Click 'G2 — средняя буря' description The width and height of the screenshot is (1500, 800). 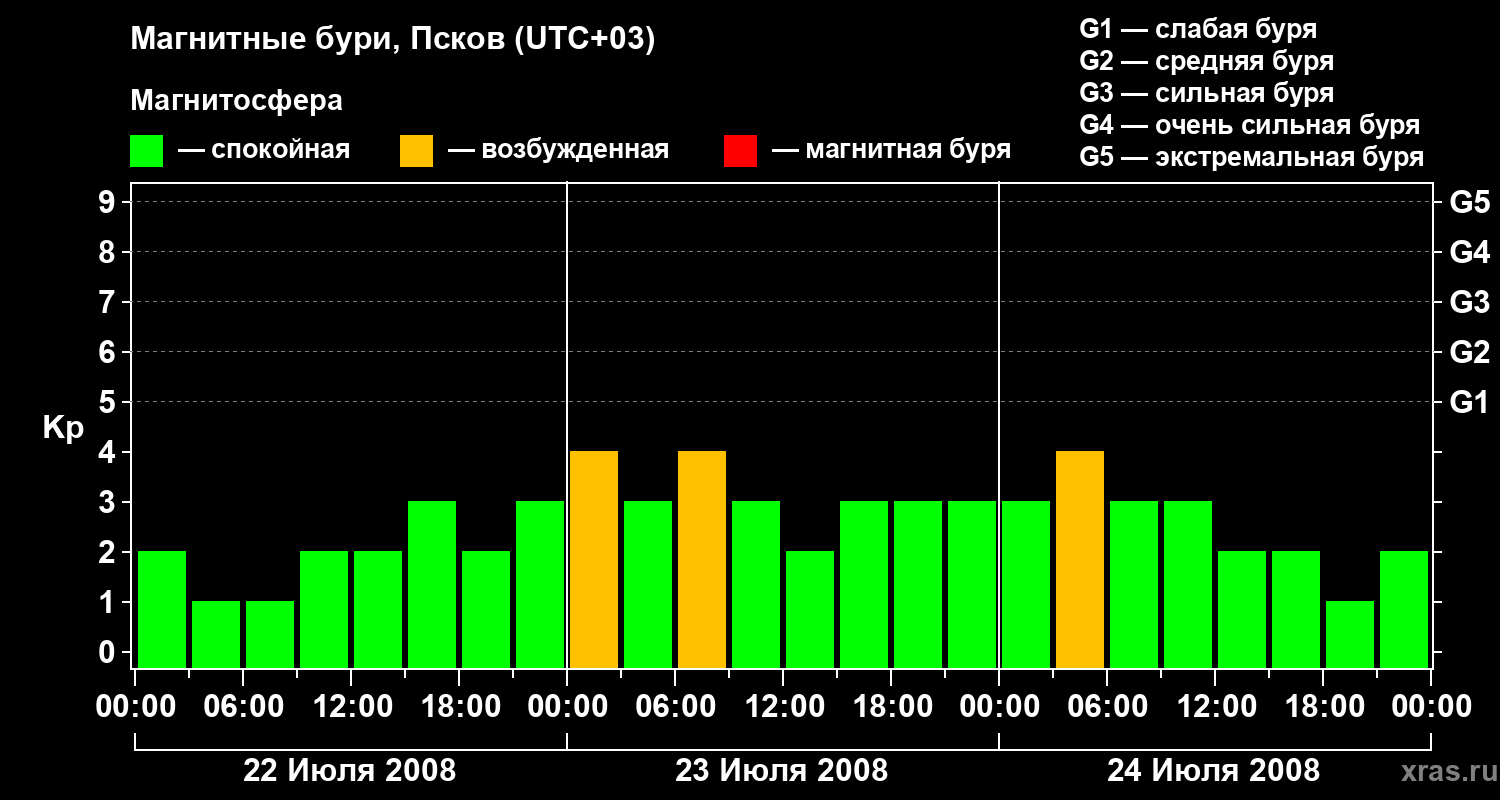pos(1206,60)
